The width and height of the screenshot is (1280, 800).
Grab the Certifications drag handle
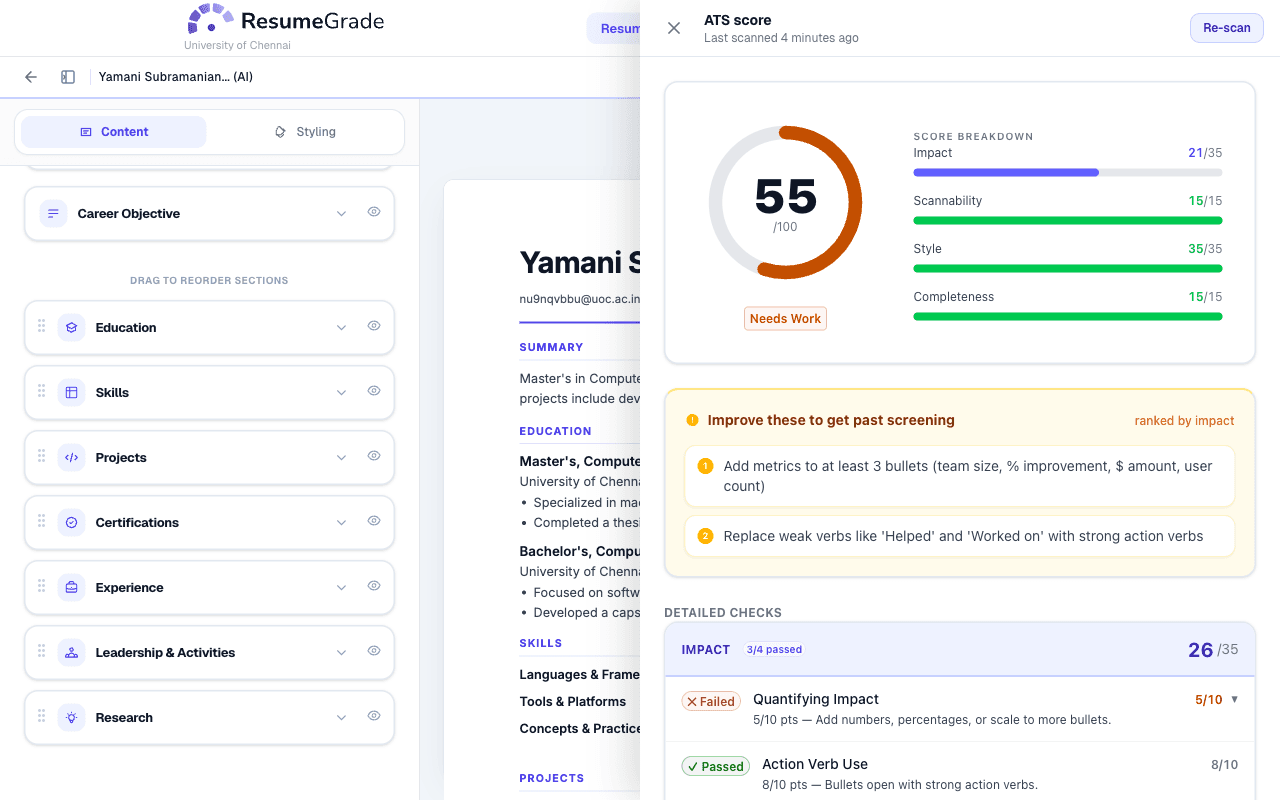[x=42, y=521]
